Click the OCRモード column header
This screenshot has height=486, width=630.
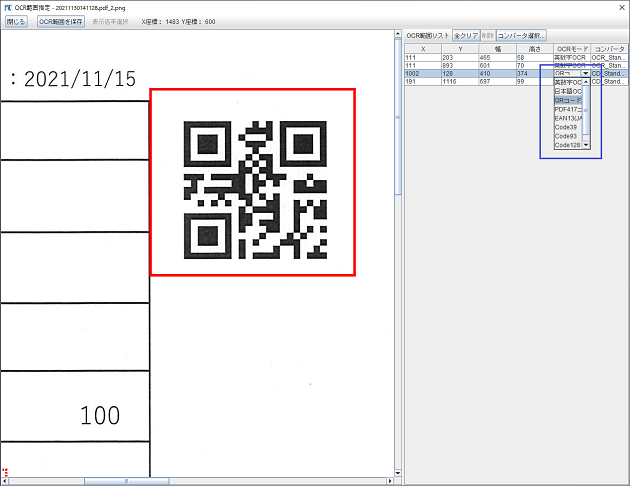coord(572,49)
